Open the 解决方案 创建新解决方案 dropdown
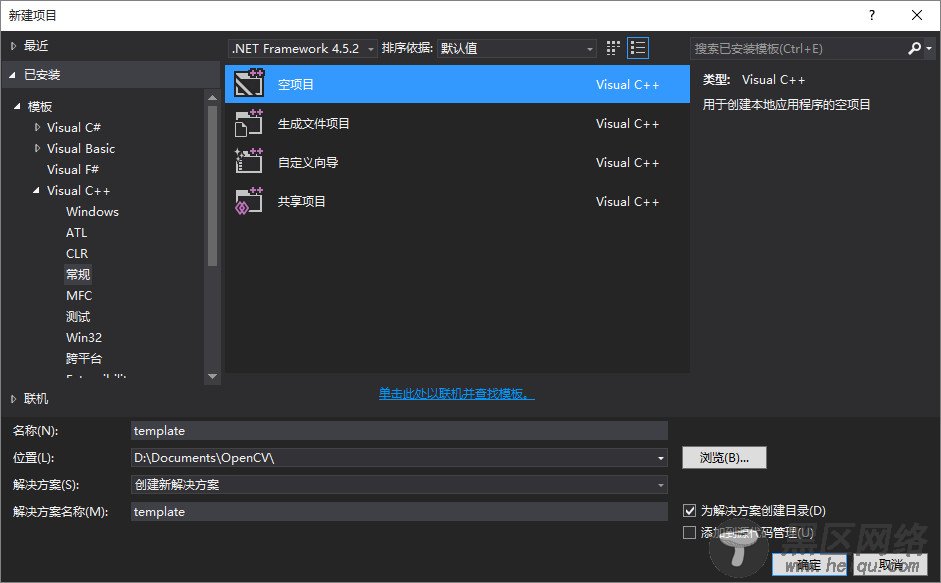The height and width of the screenshot is (583, 941). tap(399, 485)
